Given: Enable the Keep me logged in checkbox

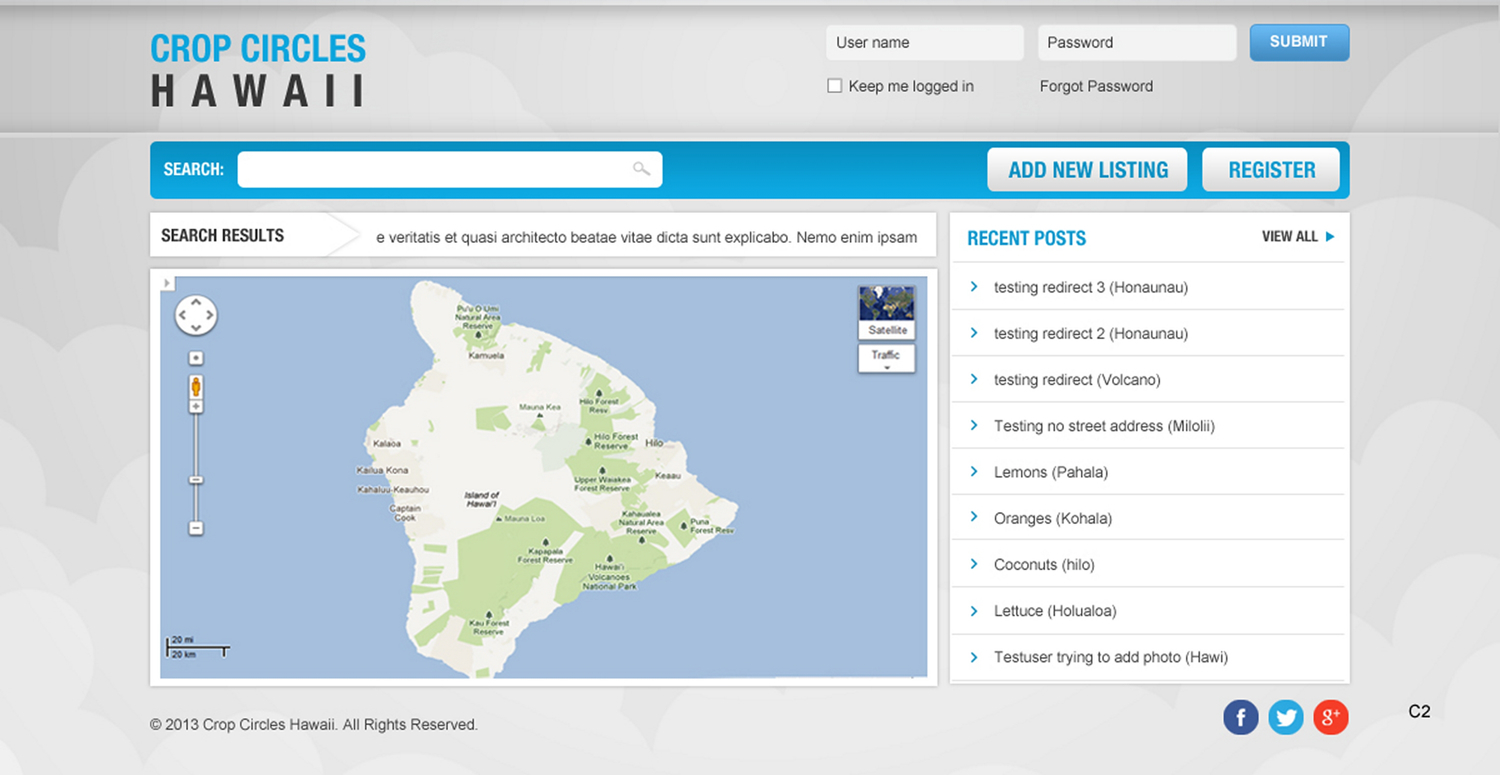Looking at the screenshot, I should [835, 86].
